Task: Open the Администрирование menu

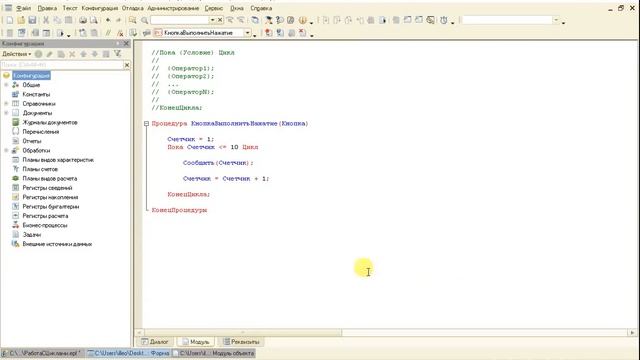Action: click(x=173, y=8)
